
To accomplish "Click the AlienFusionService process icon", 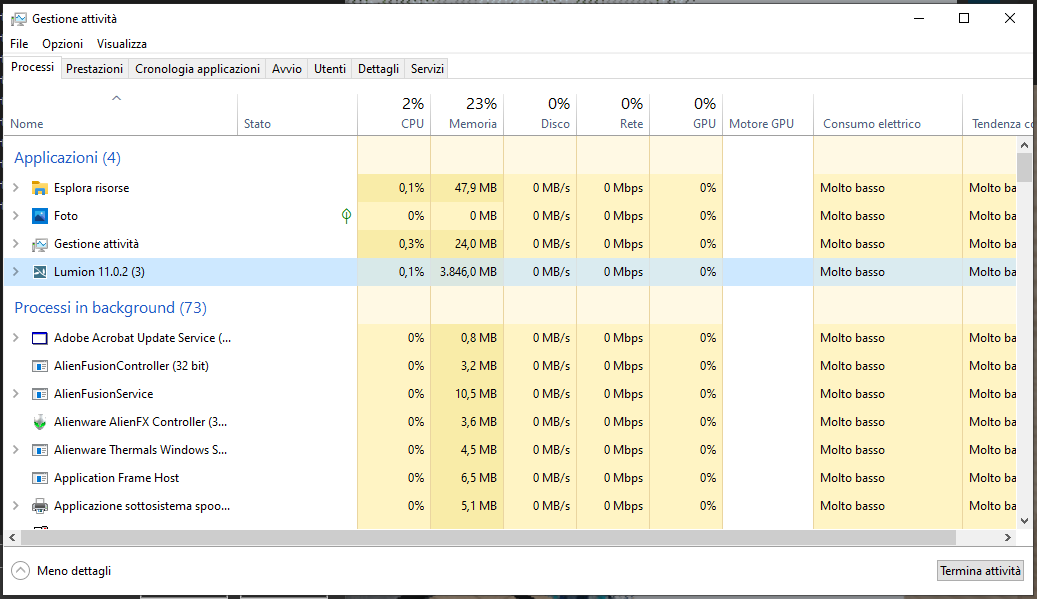I will (40, 394).
